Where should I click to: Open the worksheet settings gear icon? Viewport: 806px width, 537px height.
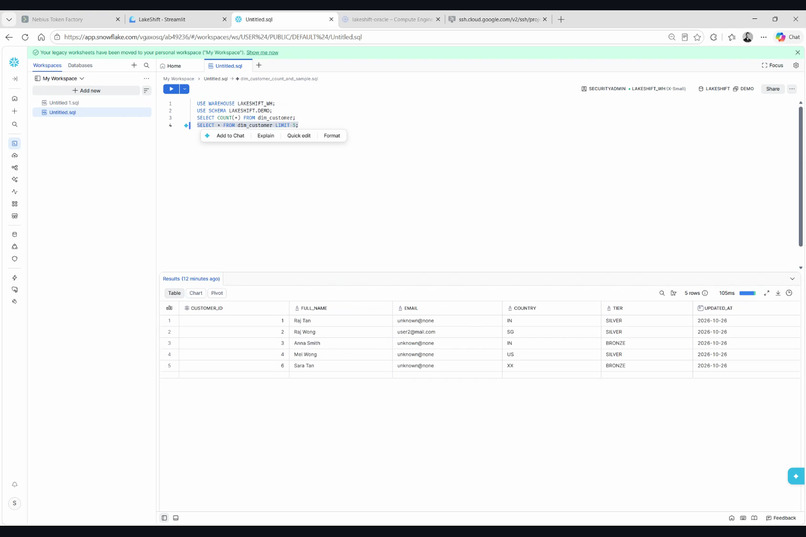pos(796,65)
